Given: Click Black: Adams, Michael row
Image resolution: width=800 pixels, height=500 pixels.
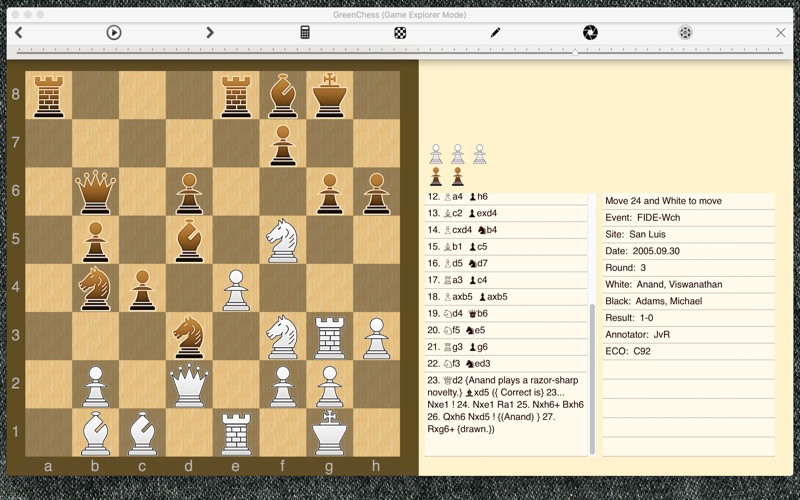Looking at the screenshot, I should [688, 302].
